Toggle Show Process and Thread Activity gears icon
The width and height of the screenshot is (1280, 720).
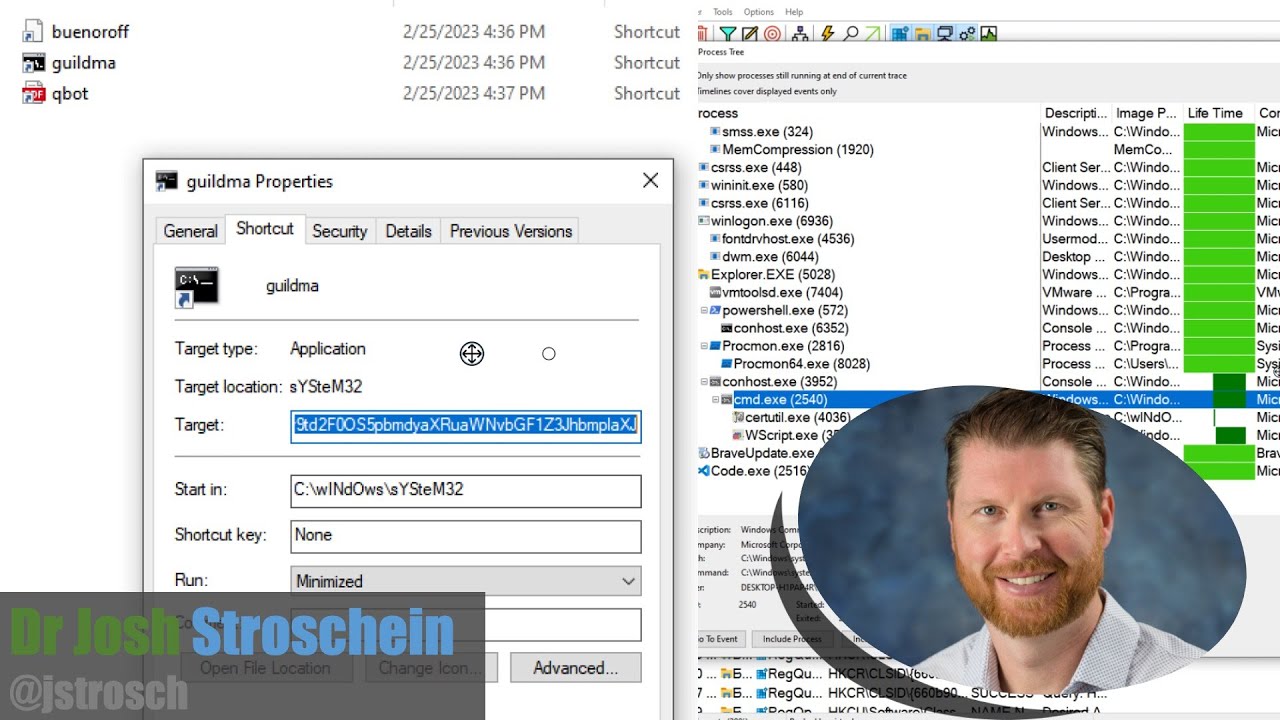(967, 34)
